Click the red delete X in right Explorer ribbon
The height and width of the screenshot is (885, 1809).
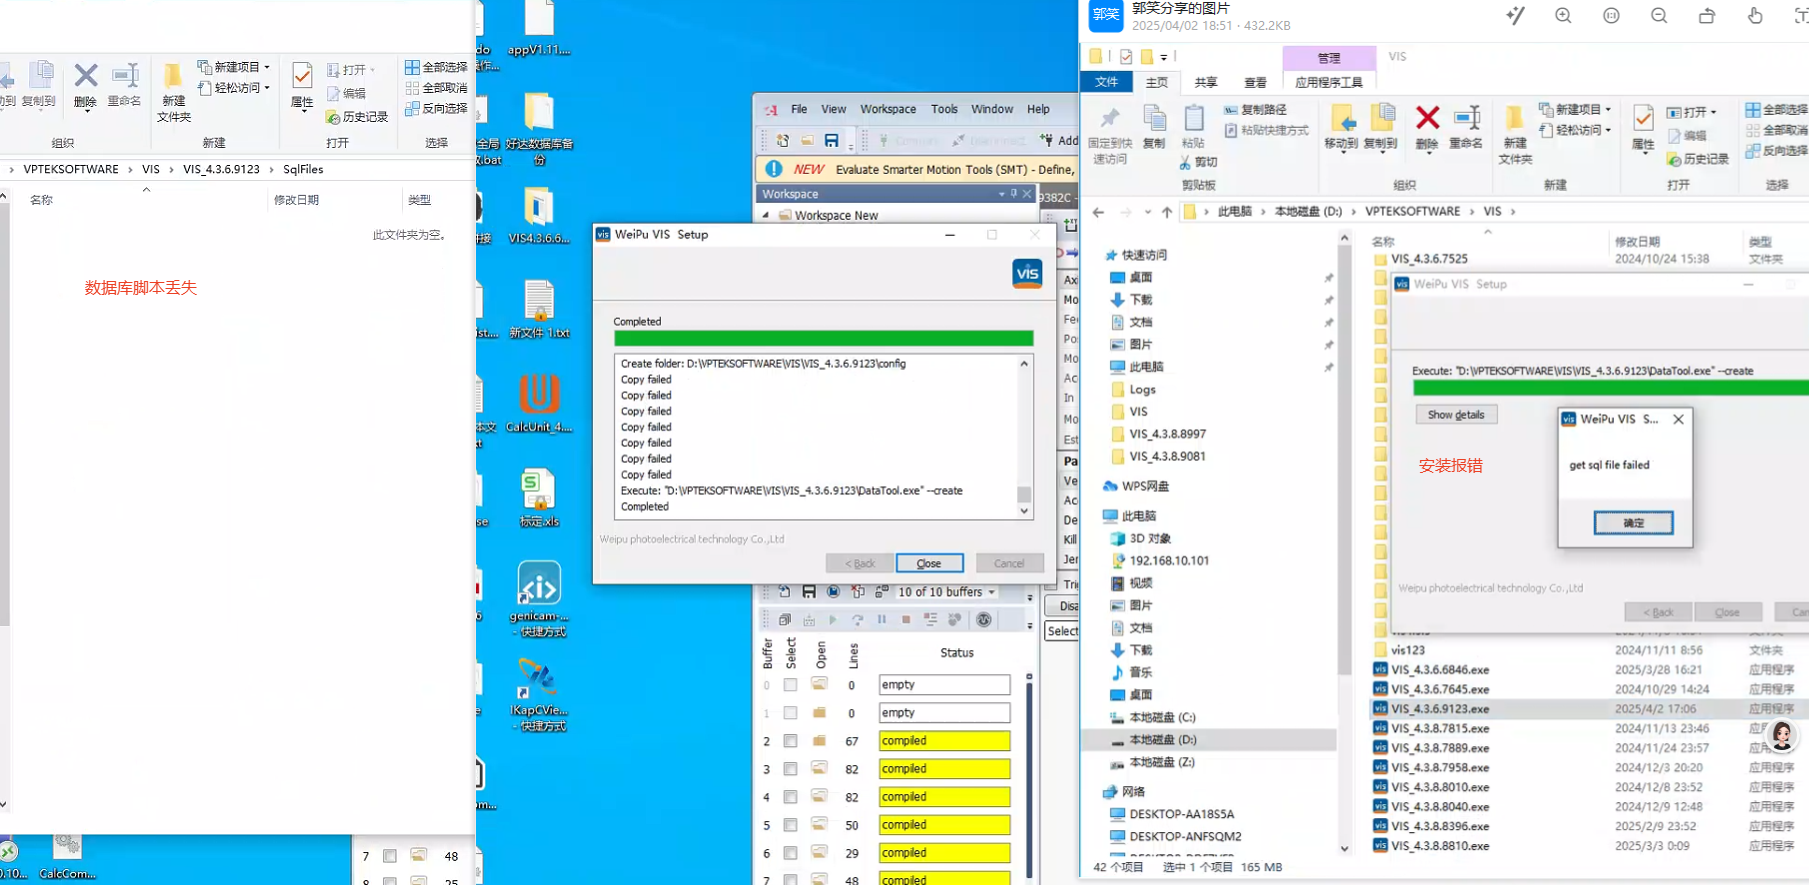1427,118
